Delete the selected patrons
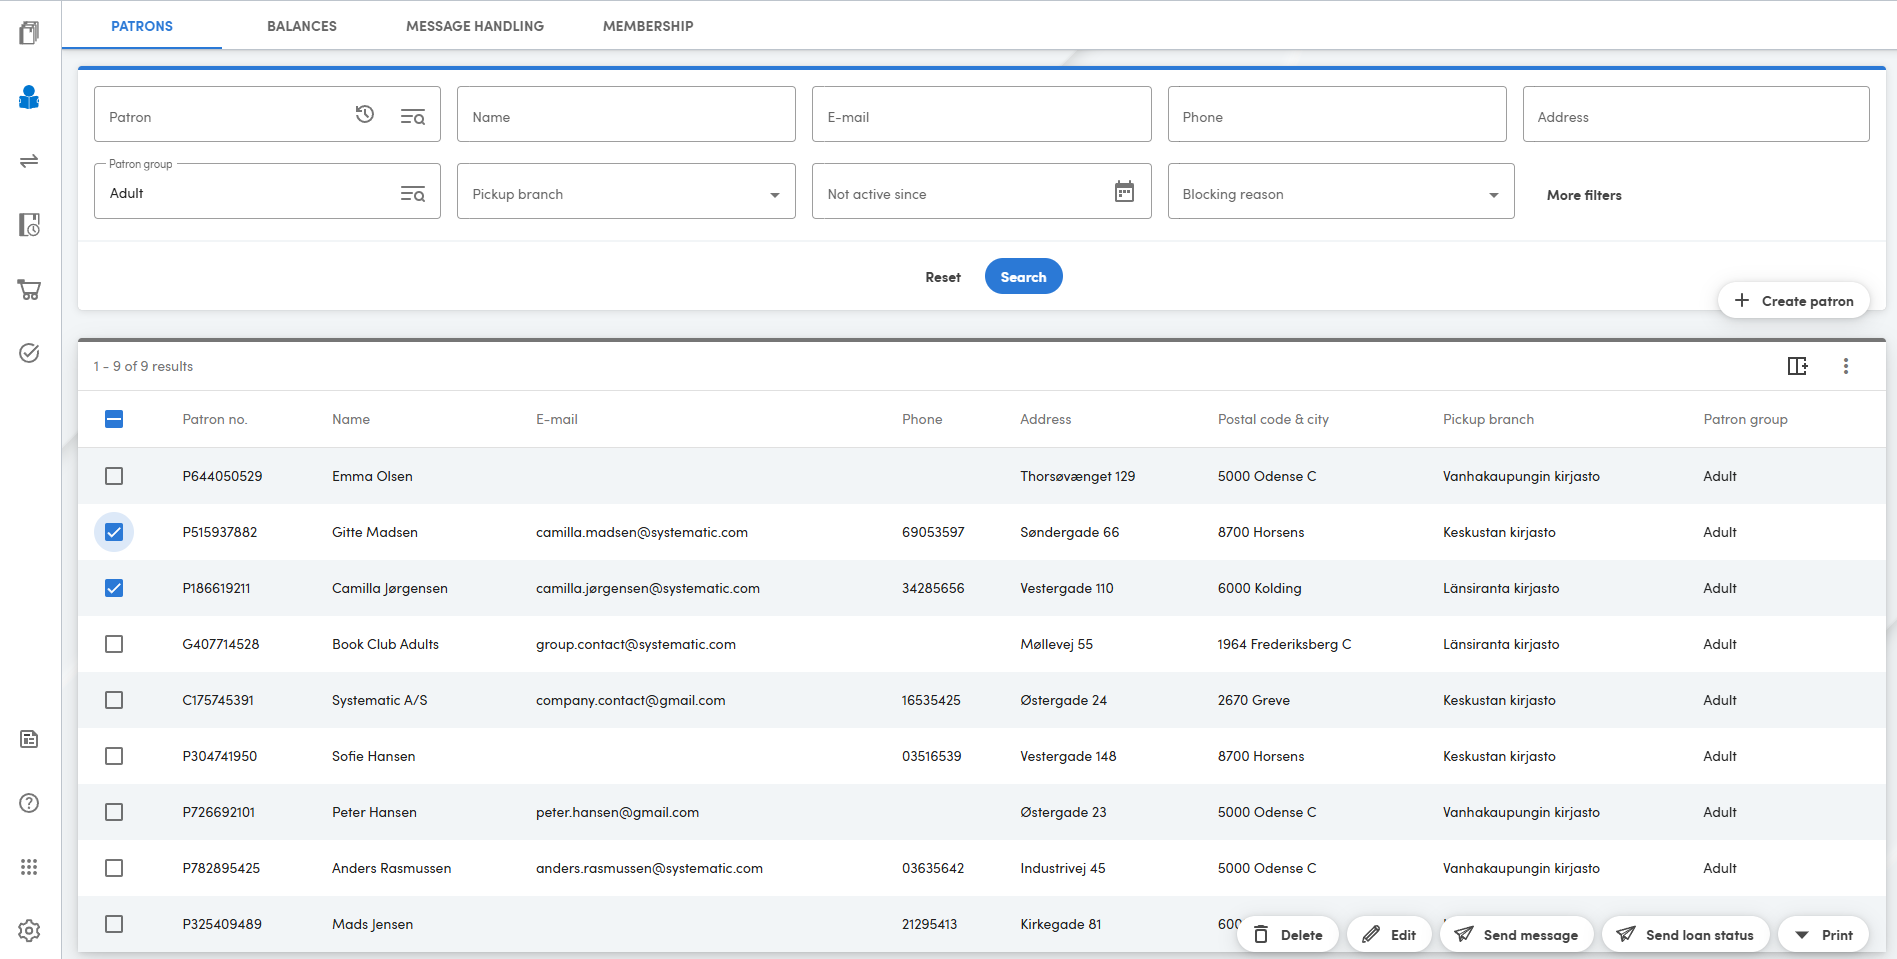Image resolution: width=1897 pixels, height=959 pixels. click(1288, 935)
